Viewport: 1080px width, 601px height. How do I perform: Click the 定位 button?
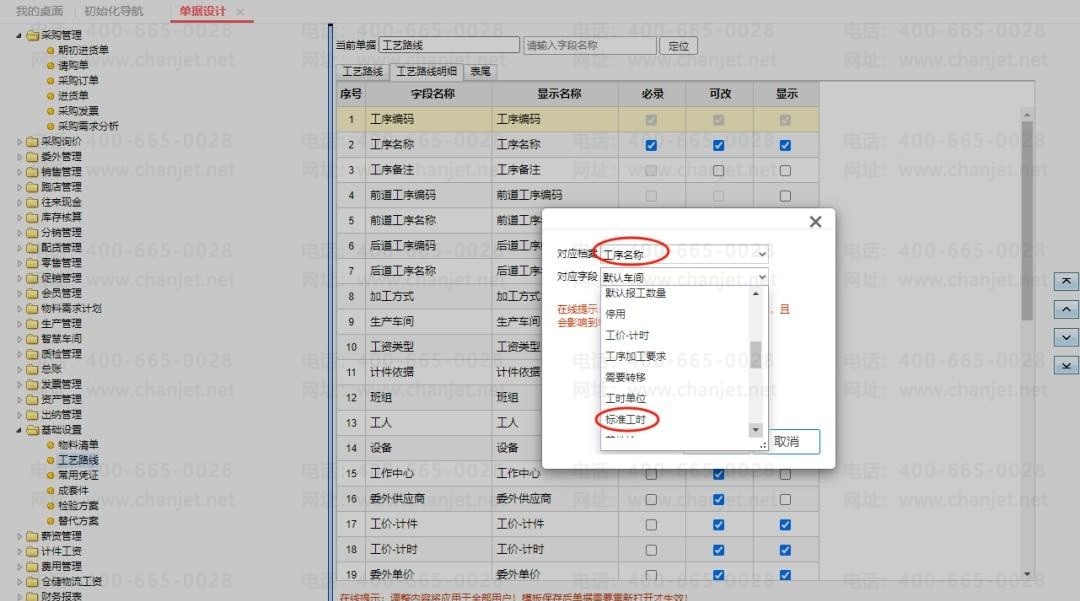coord(678,46)
